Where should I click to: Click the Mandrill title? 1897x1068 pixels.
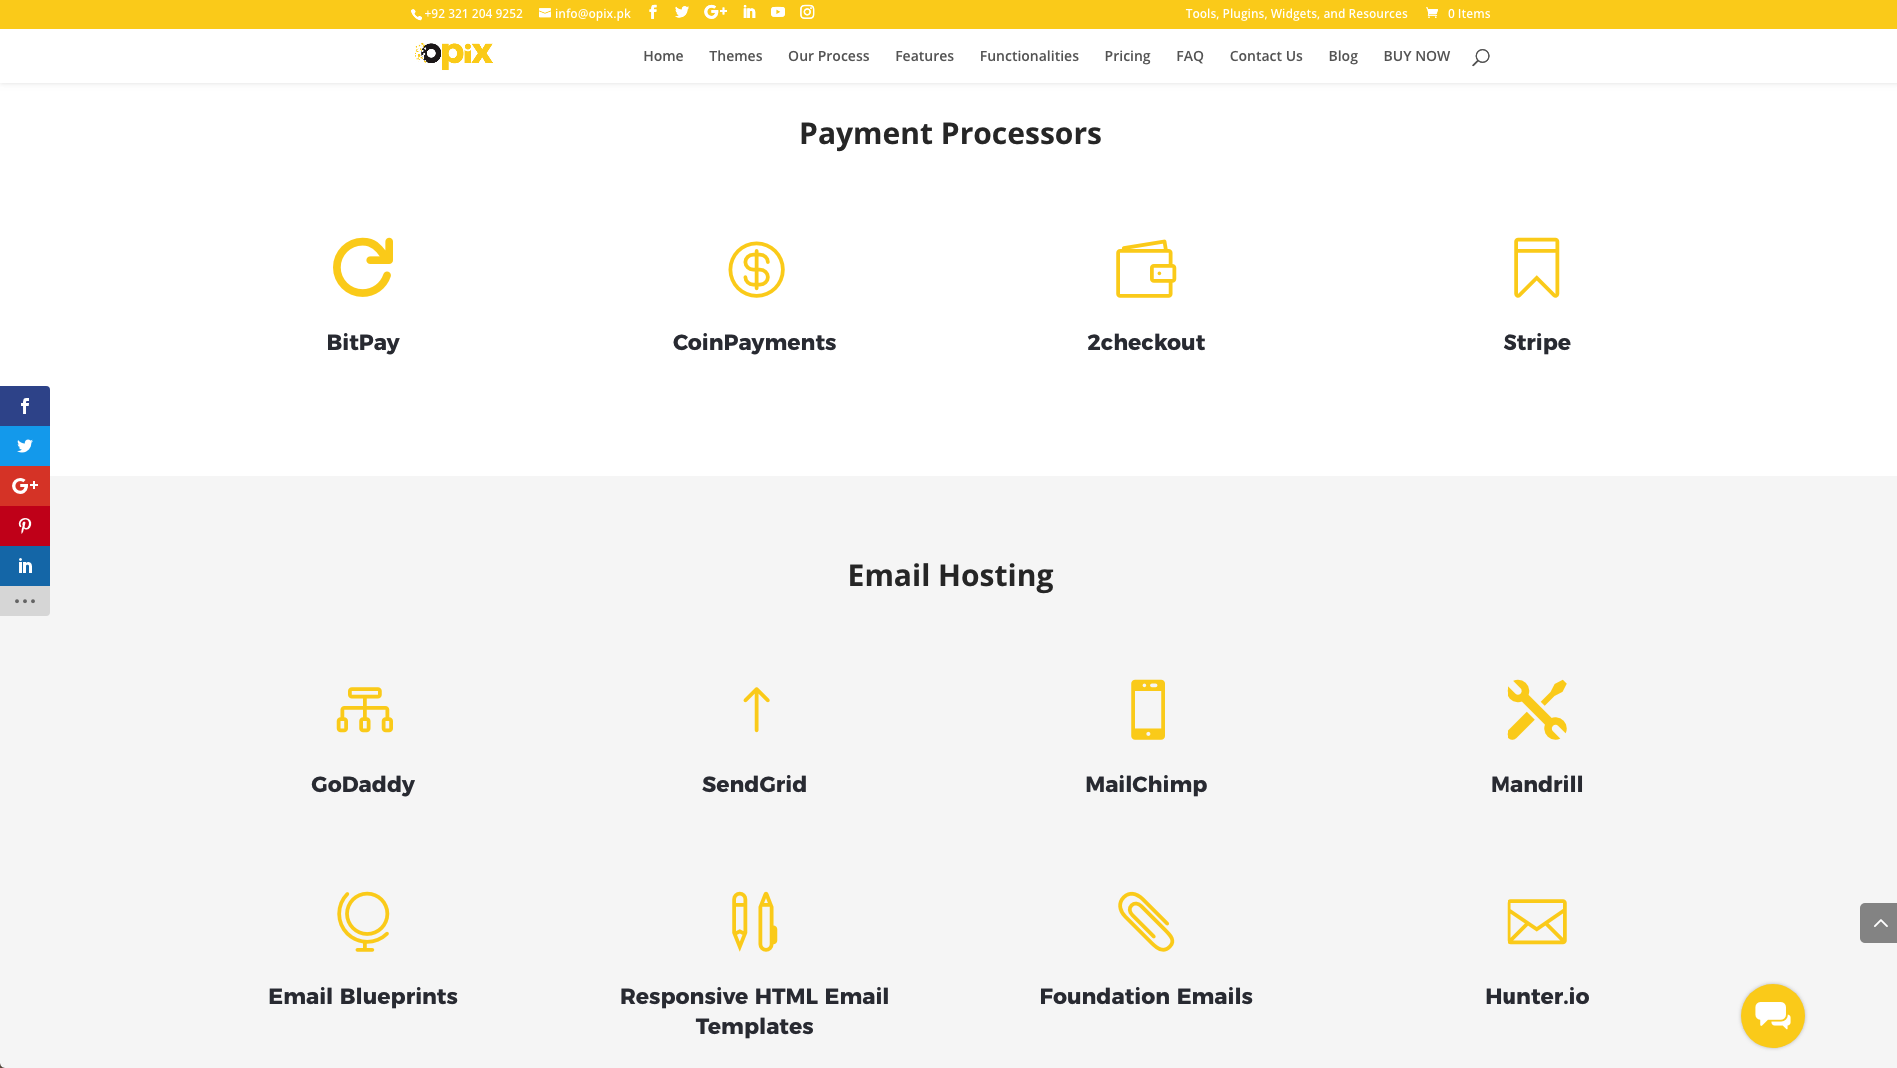pos(1537,784)
